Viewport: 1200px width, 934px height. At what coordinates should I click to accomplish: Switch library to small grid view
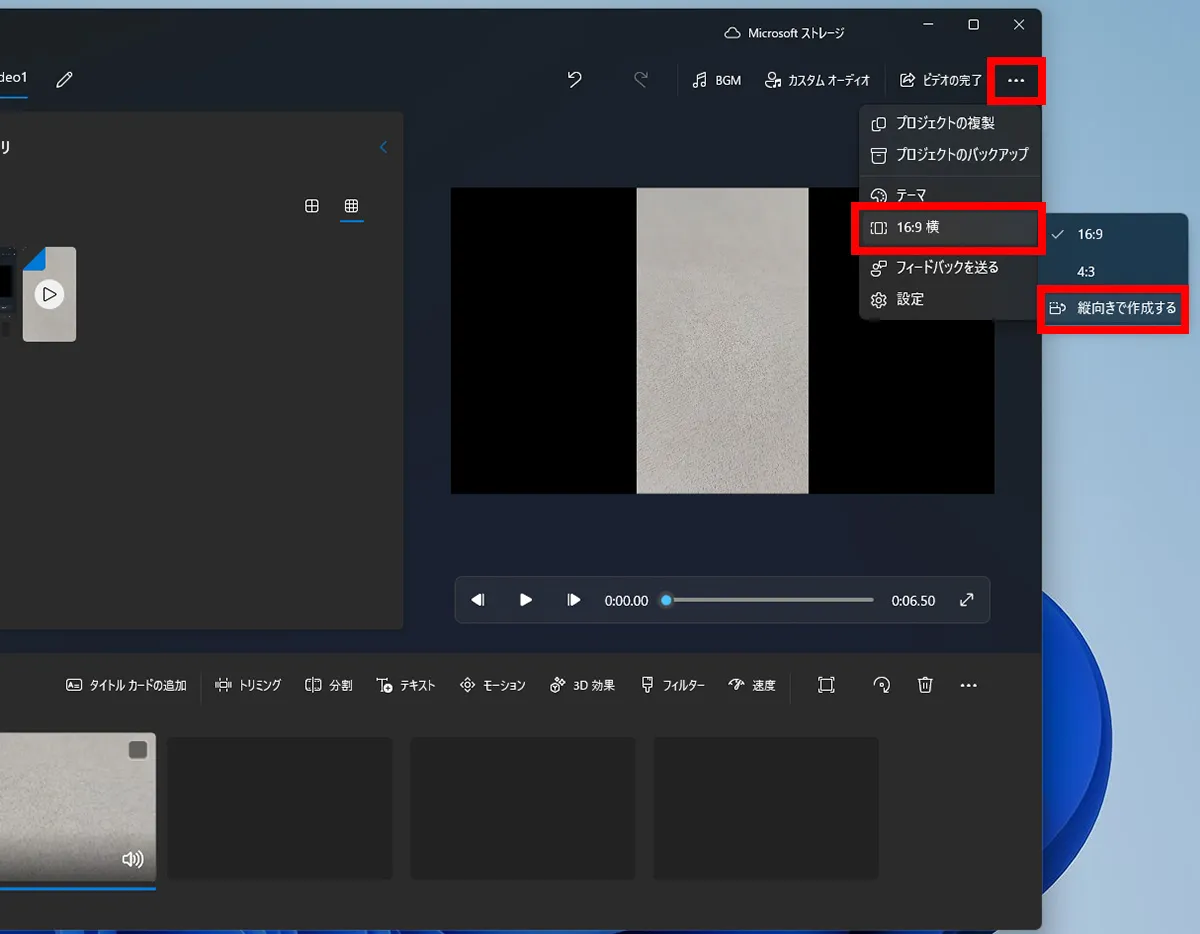click(351, 206)
